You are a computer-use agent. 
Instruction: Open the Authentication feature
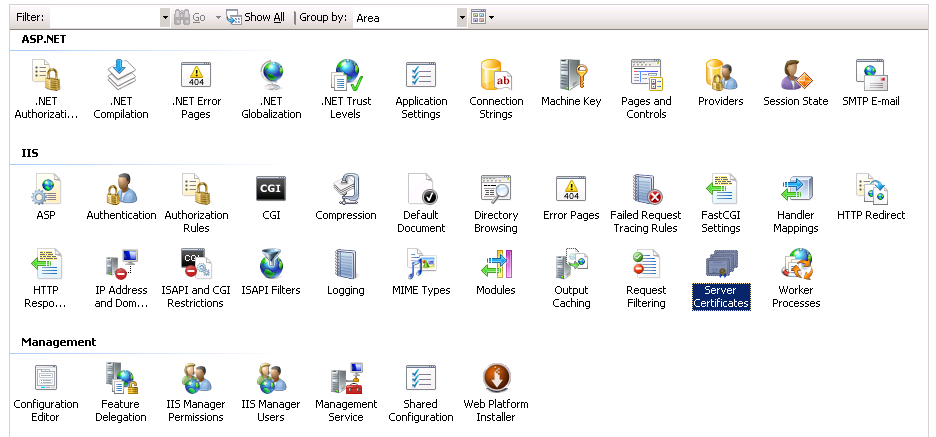click(x=121, y=197)
